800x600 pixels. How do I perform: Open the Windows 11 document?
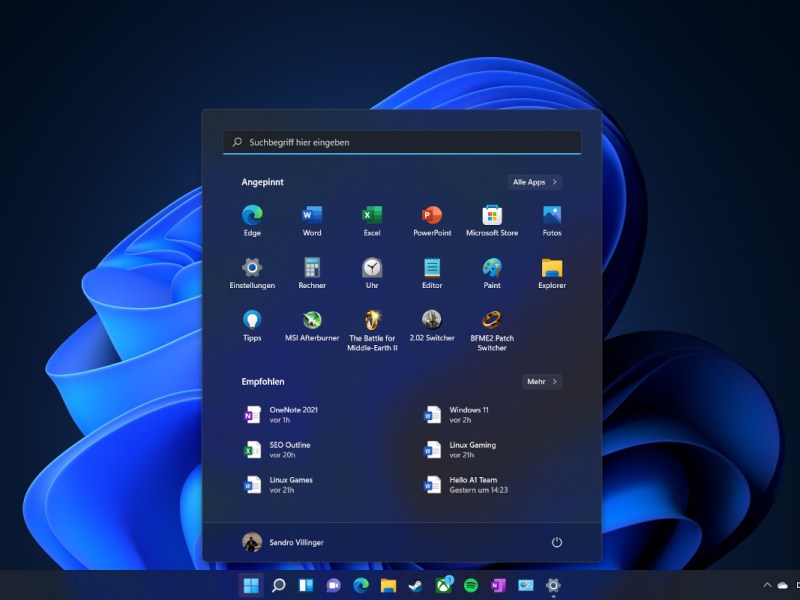[x=456, y=415]
